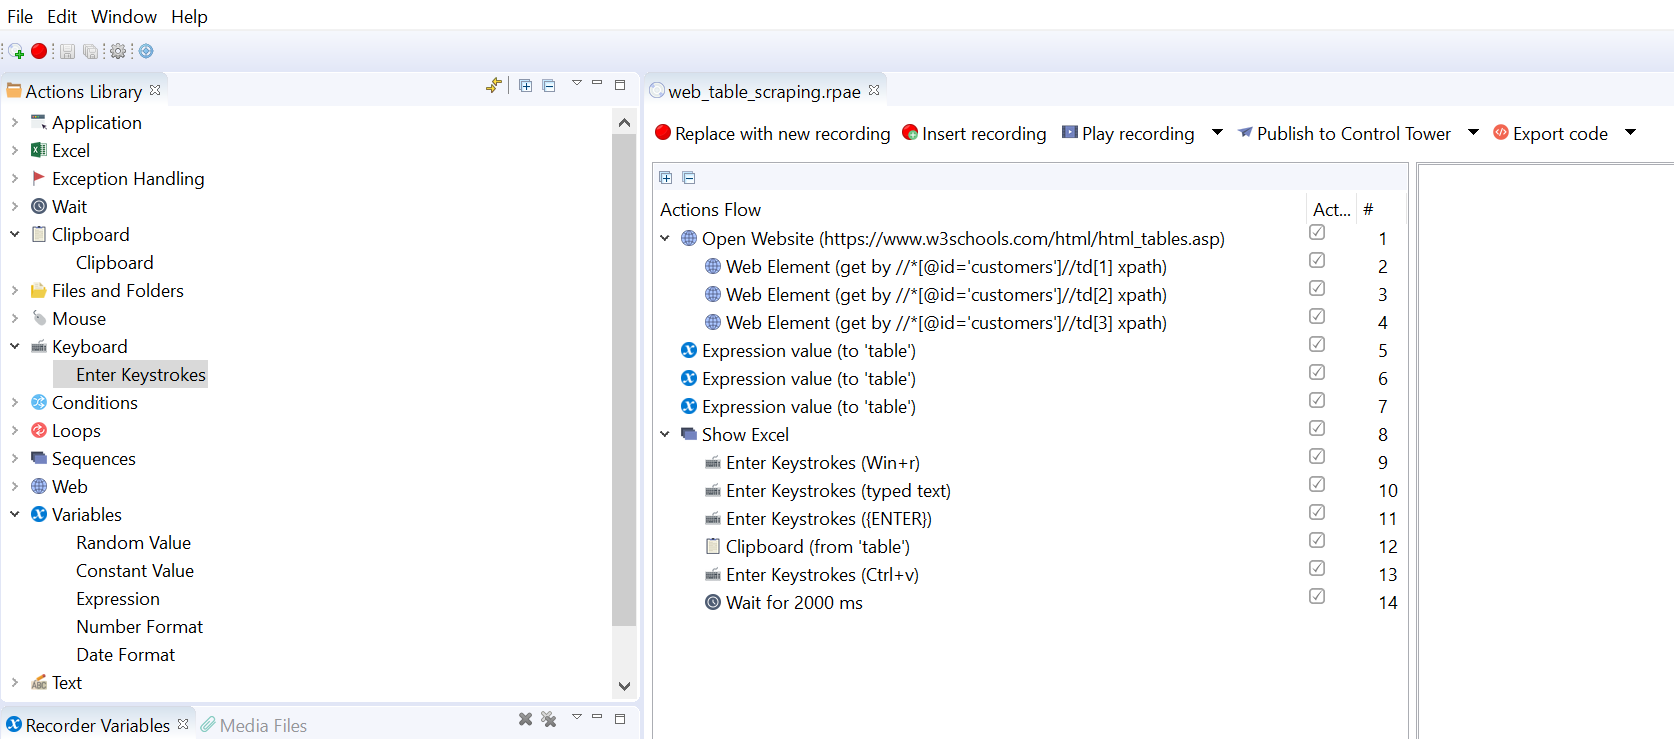Toggle the checkbox for step 1 Open Website

click(x=1317, y=232)
